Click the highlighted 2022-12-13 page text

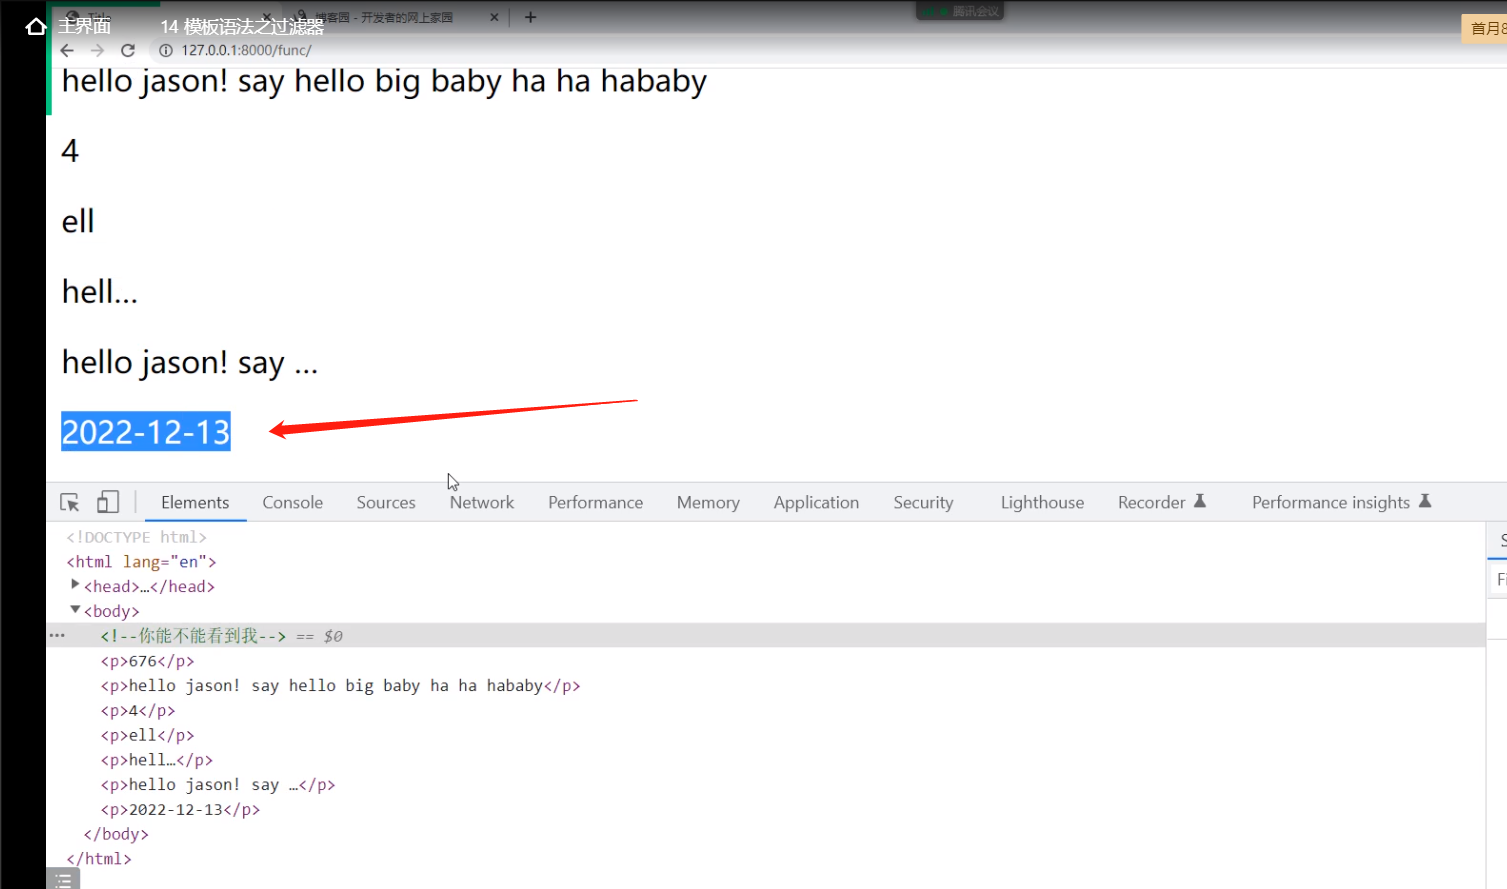pos(146,432)
